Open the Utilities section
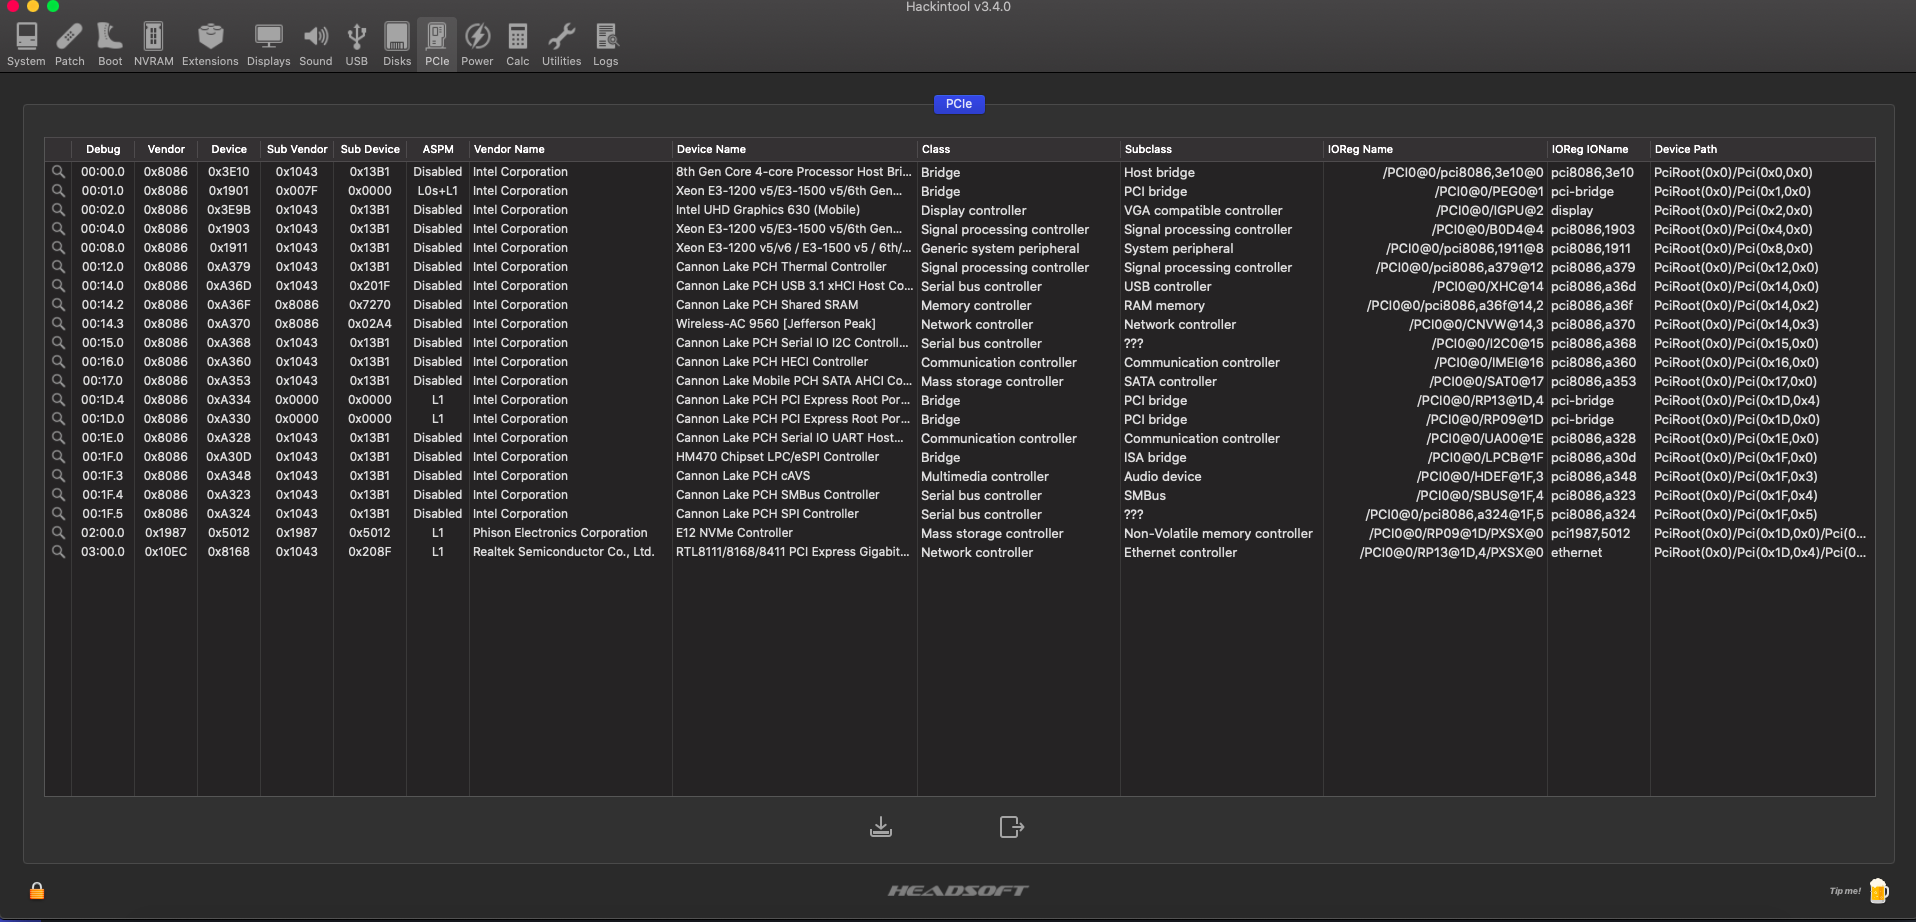Screen dimensions: 1916x922 [x=561, y=45]
